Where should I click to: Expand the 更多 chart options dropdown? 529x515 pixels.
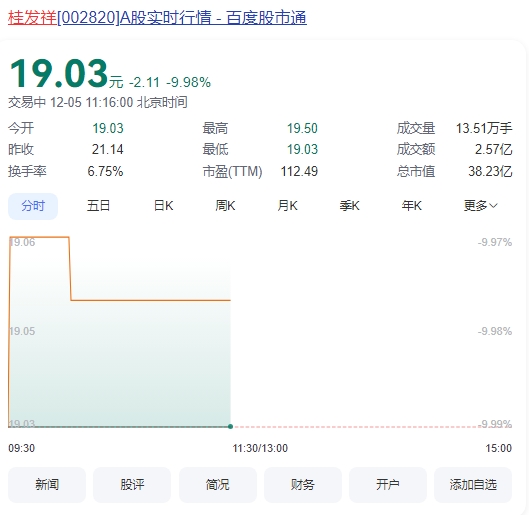tap(480, 206)
